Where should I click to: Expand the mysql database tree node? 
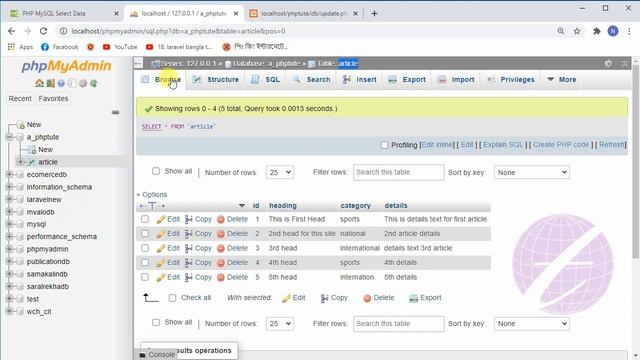[x=9, y=224]
